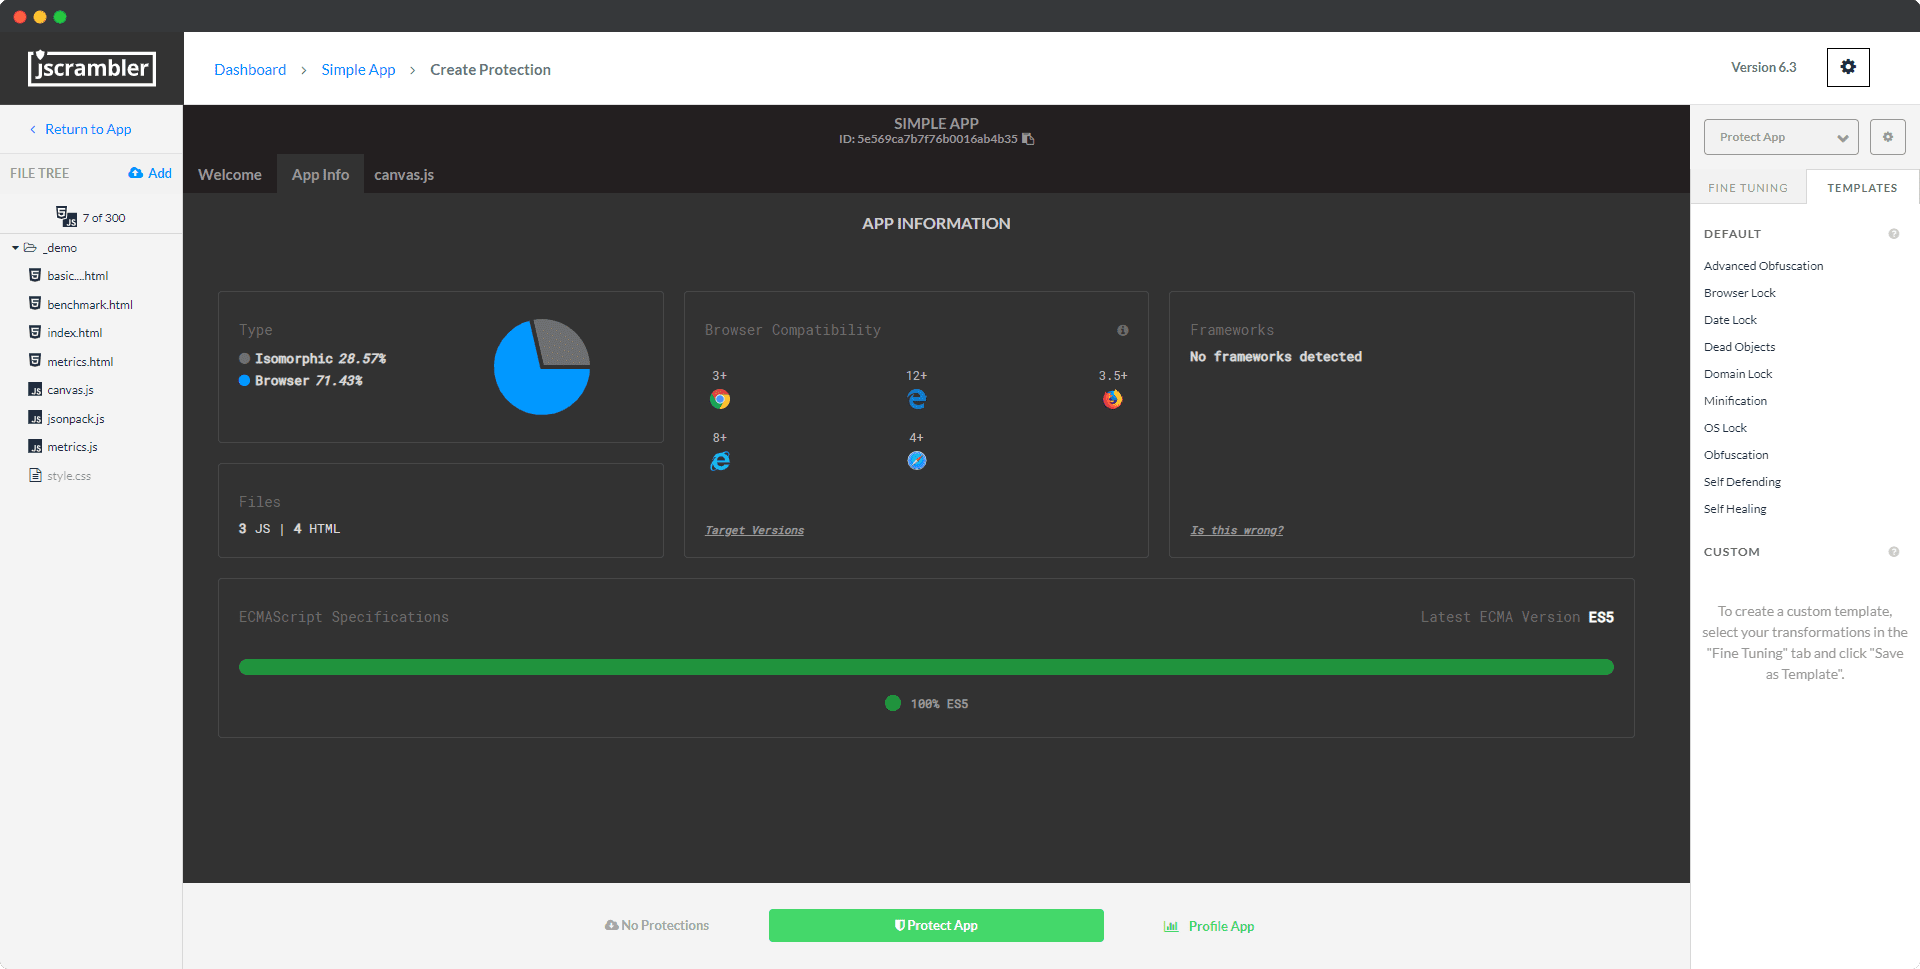The width and height of the screenshot is (1920, 969).
Task: Click the file count icon beside 7 of 300
Action: pos(66,216)
